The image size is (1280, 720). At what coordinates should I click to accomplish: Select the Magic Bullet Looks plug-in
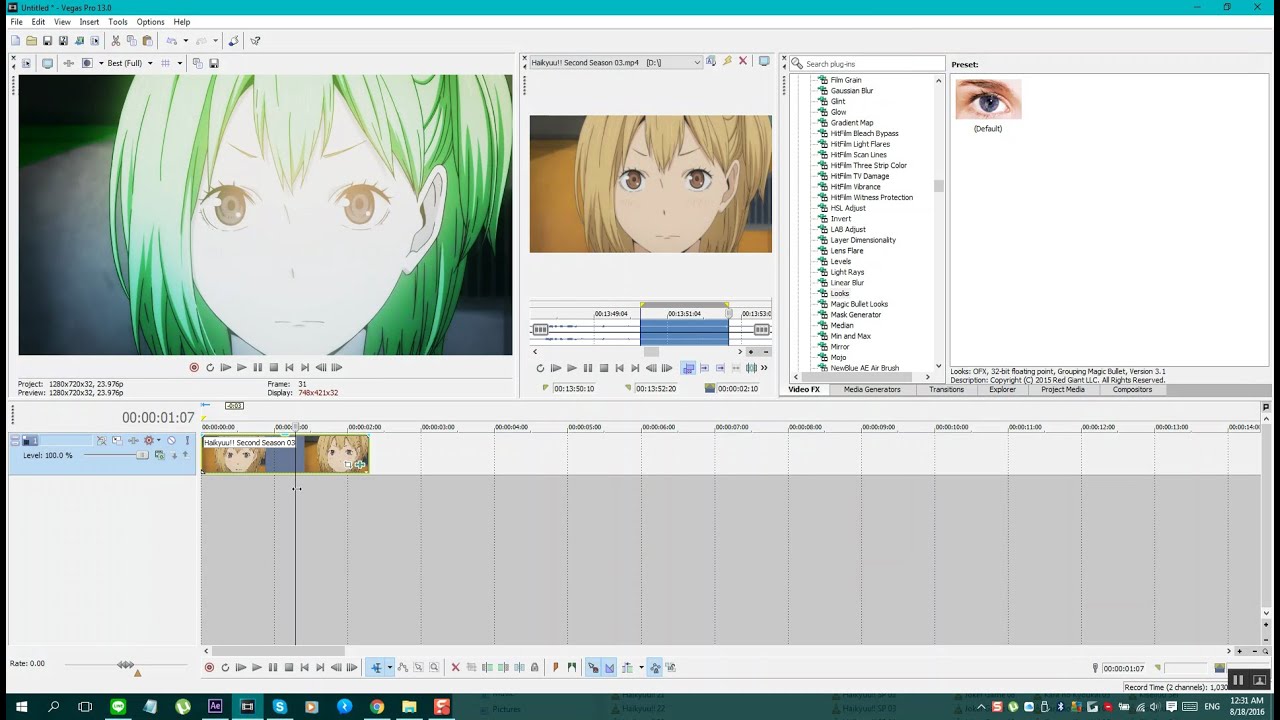pyautogui.click(x=858, y=304)
